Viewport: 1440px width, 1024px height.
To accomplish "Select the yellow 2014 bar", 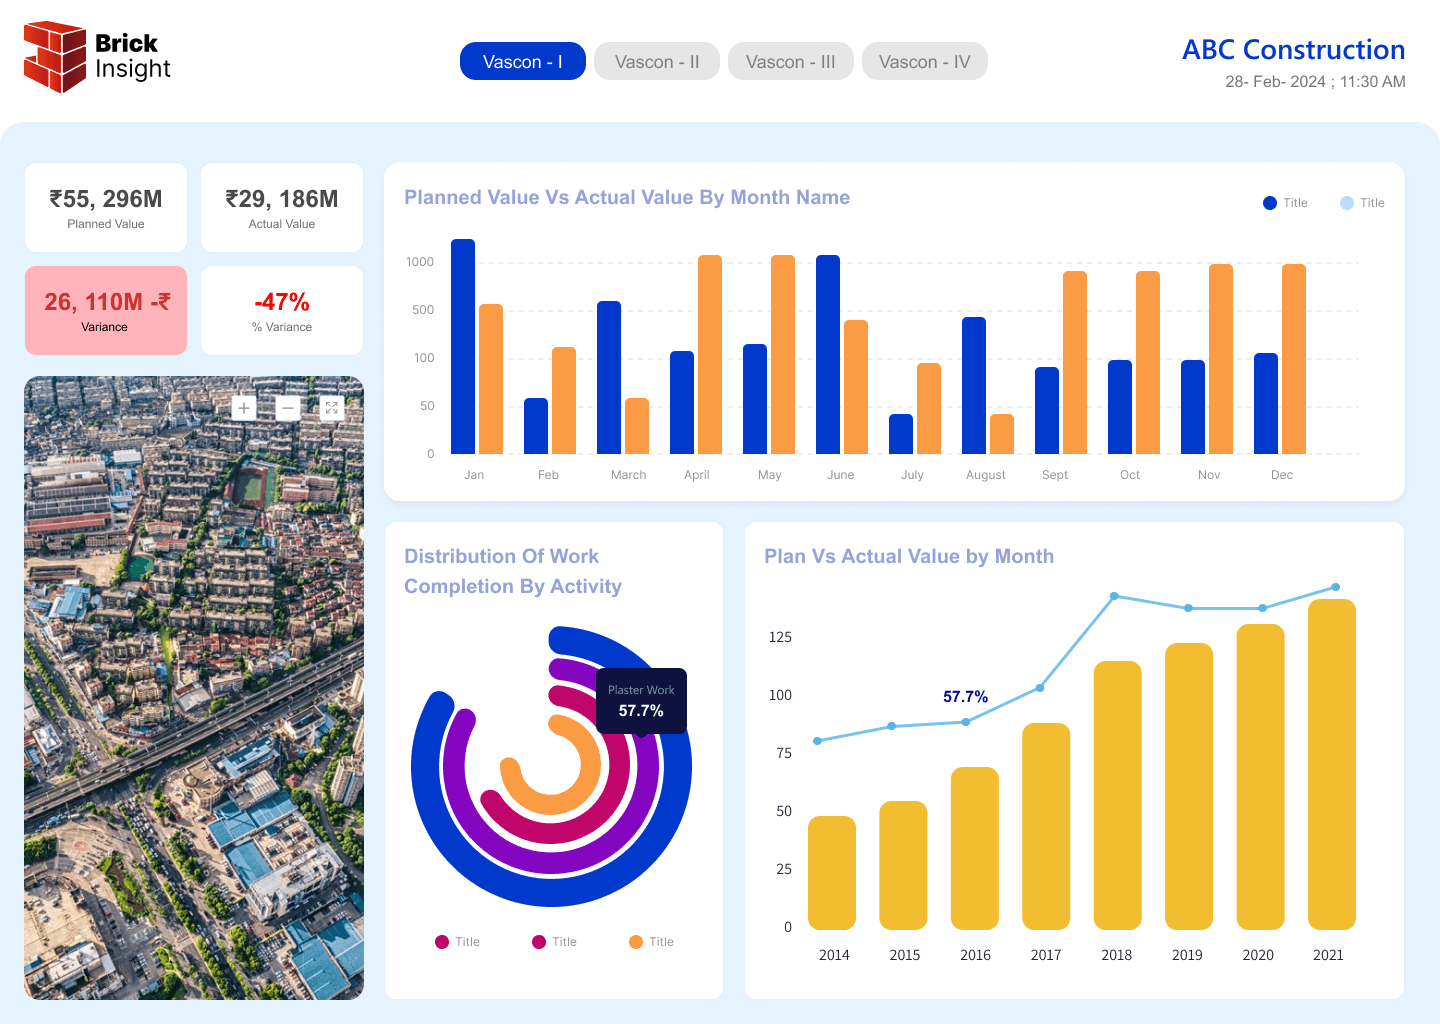I will click(832, 873).
